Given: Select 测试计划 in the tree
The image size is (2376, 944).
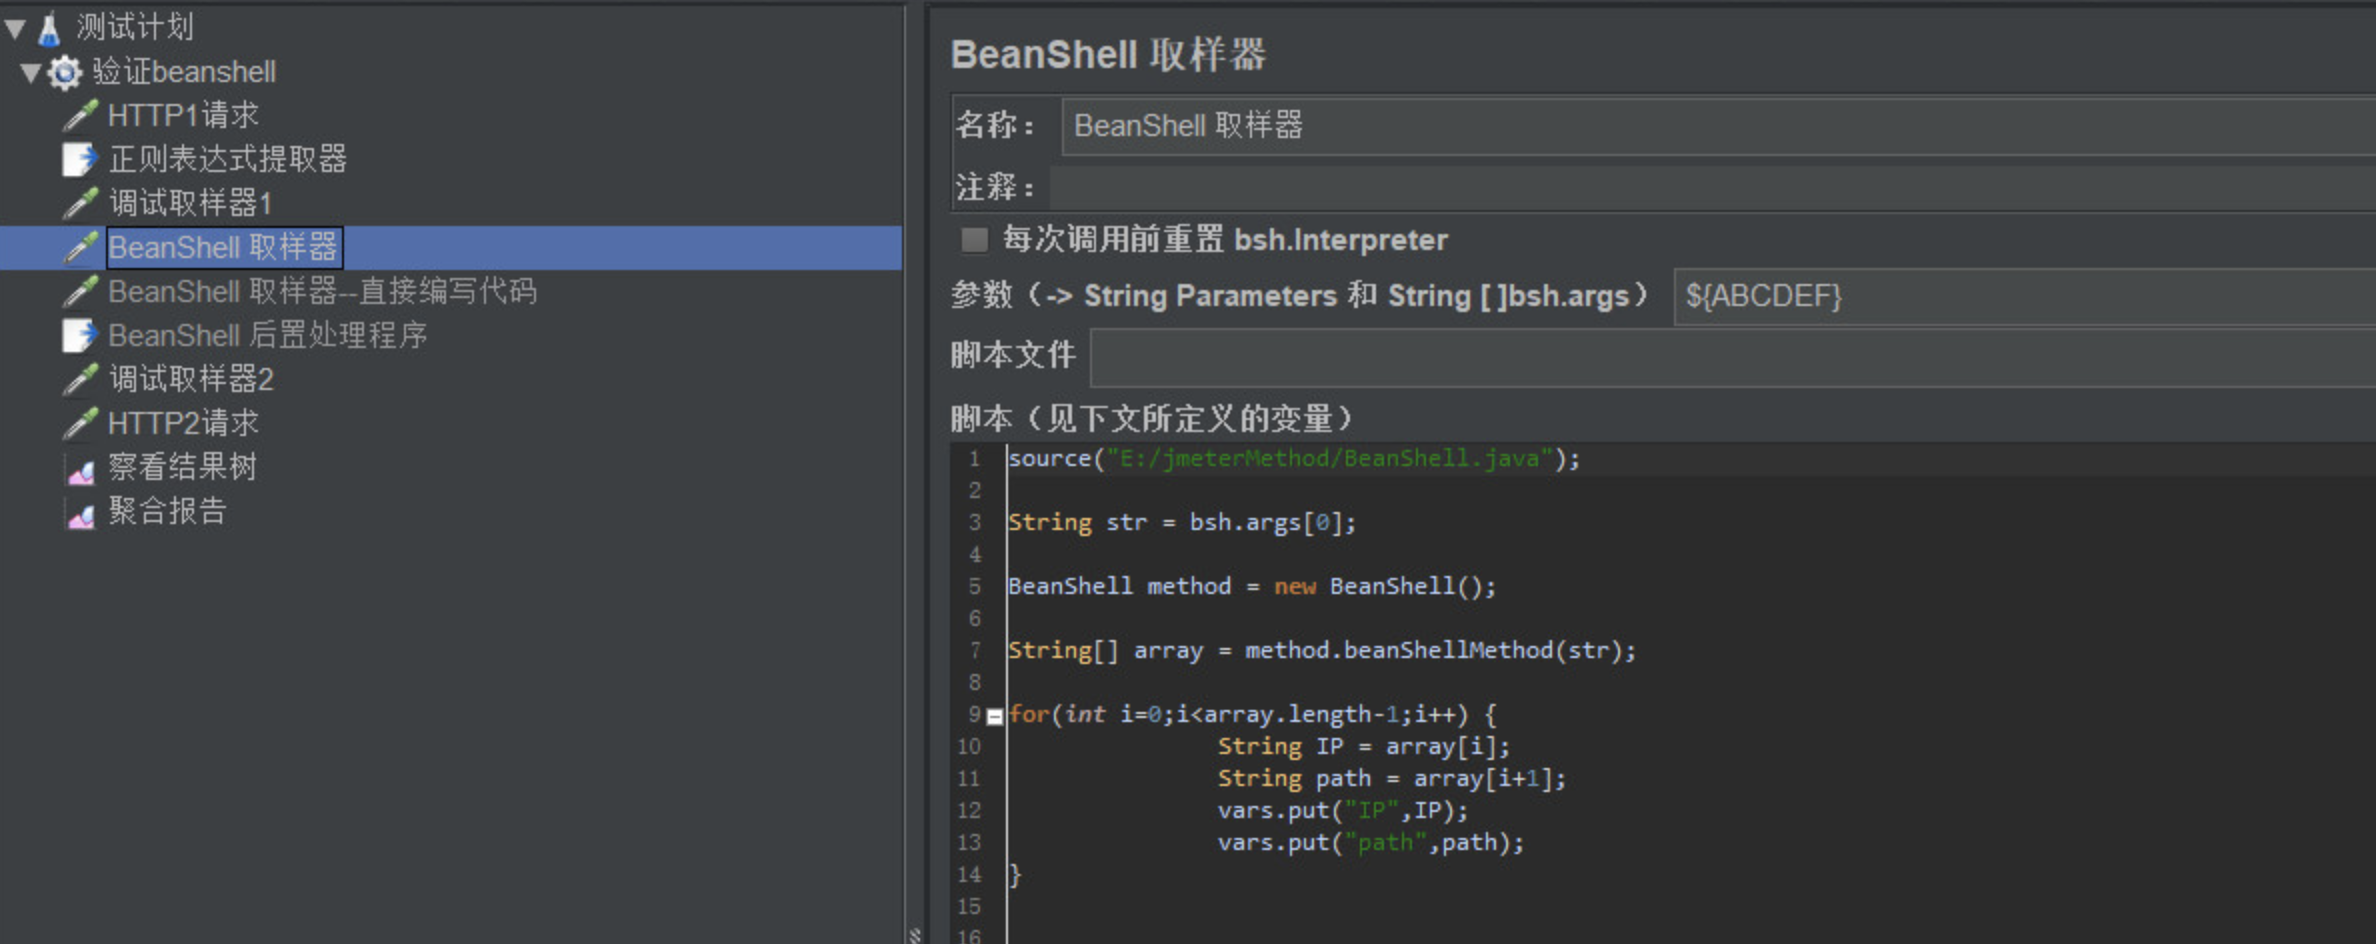Looking at the screenshot, I should pos(135,27).
